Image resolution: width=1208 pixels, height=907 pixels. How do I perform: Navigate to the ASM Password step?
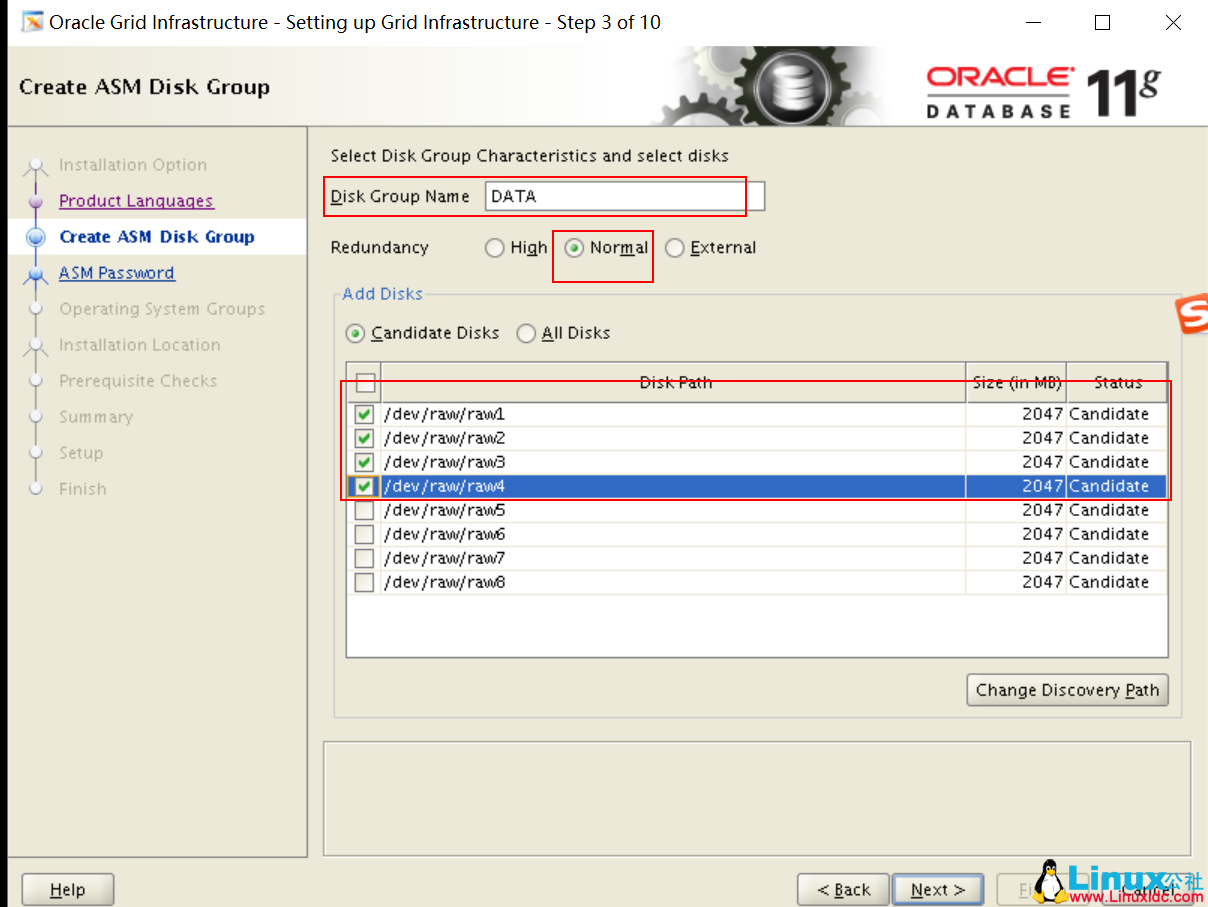coord(116,272)
